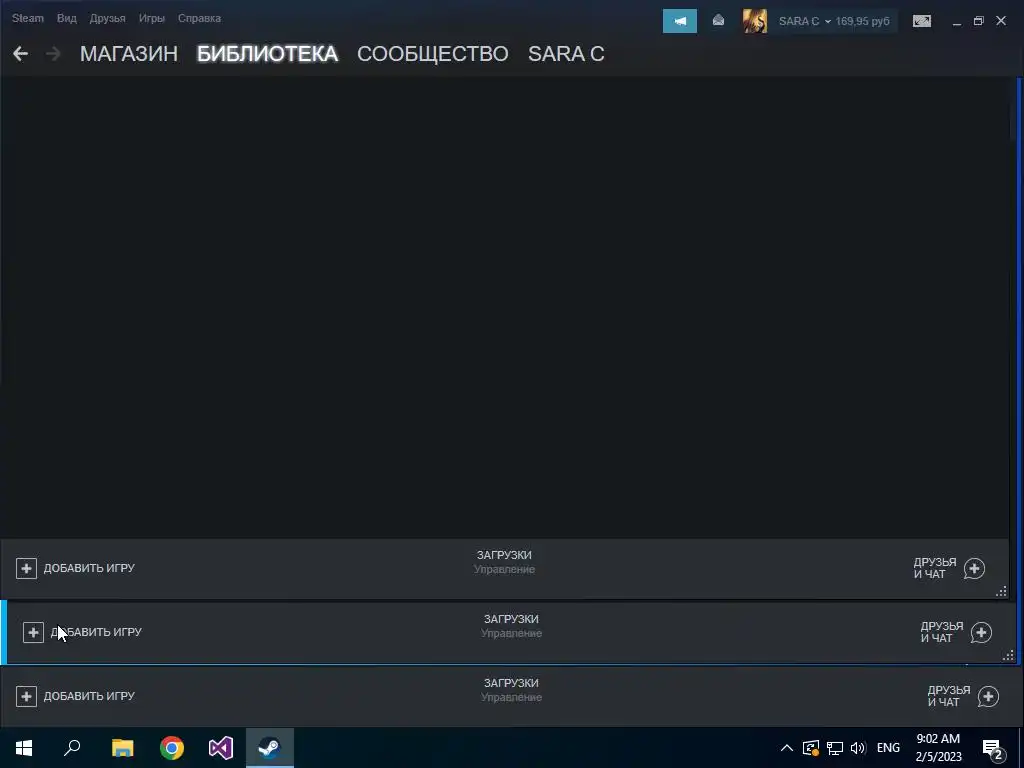Open the envelope inbox notifications icon

[718, 21]
